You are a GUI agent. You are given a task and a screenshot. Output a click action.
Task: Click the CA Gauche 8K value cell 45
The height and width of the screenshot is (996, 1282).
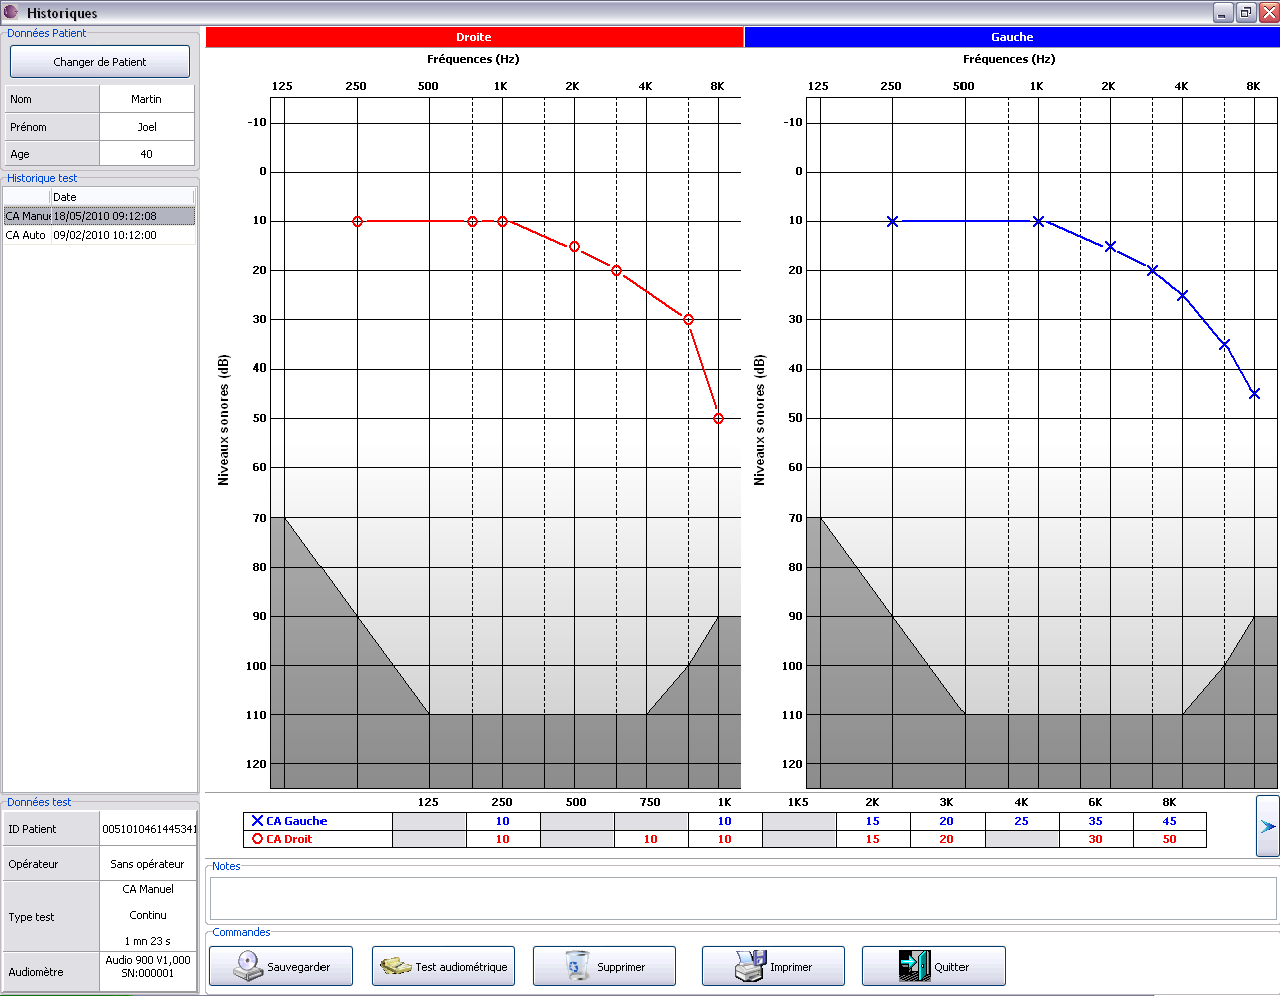tap(1169, 821)
